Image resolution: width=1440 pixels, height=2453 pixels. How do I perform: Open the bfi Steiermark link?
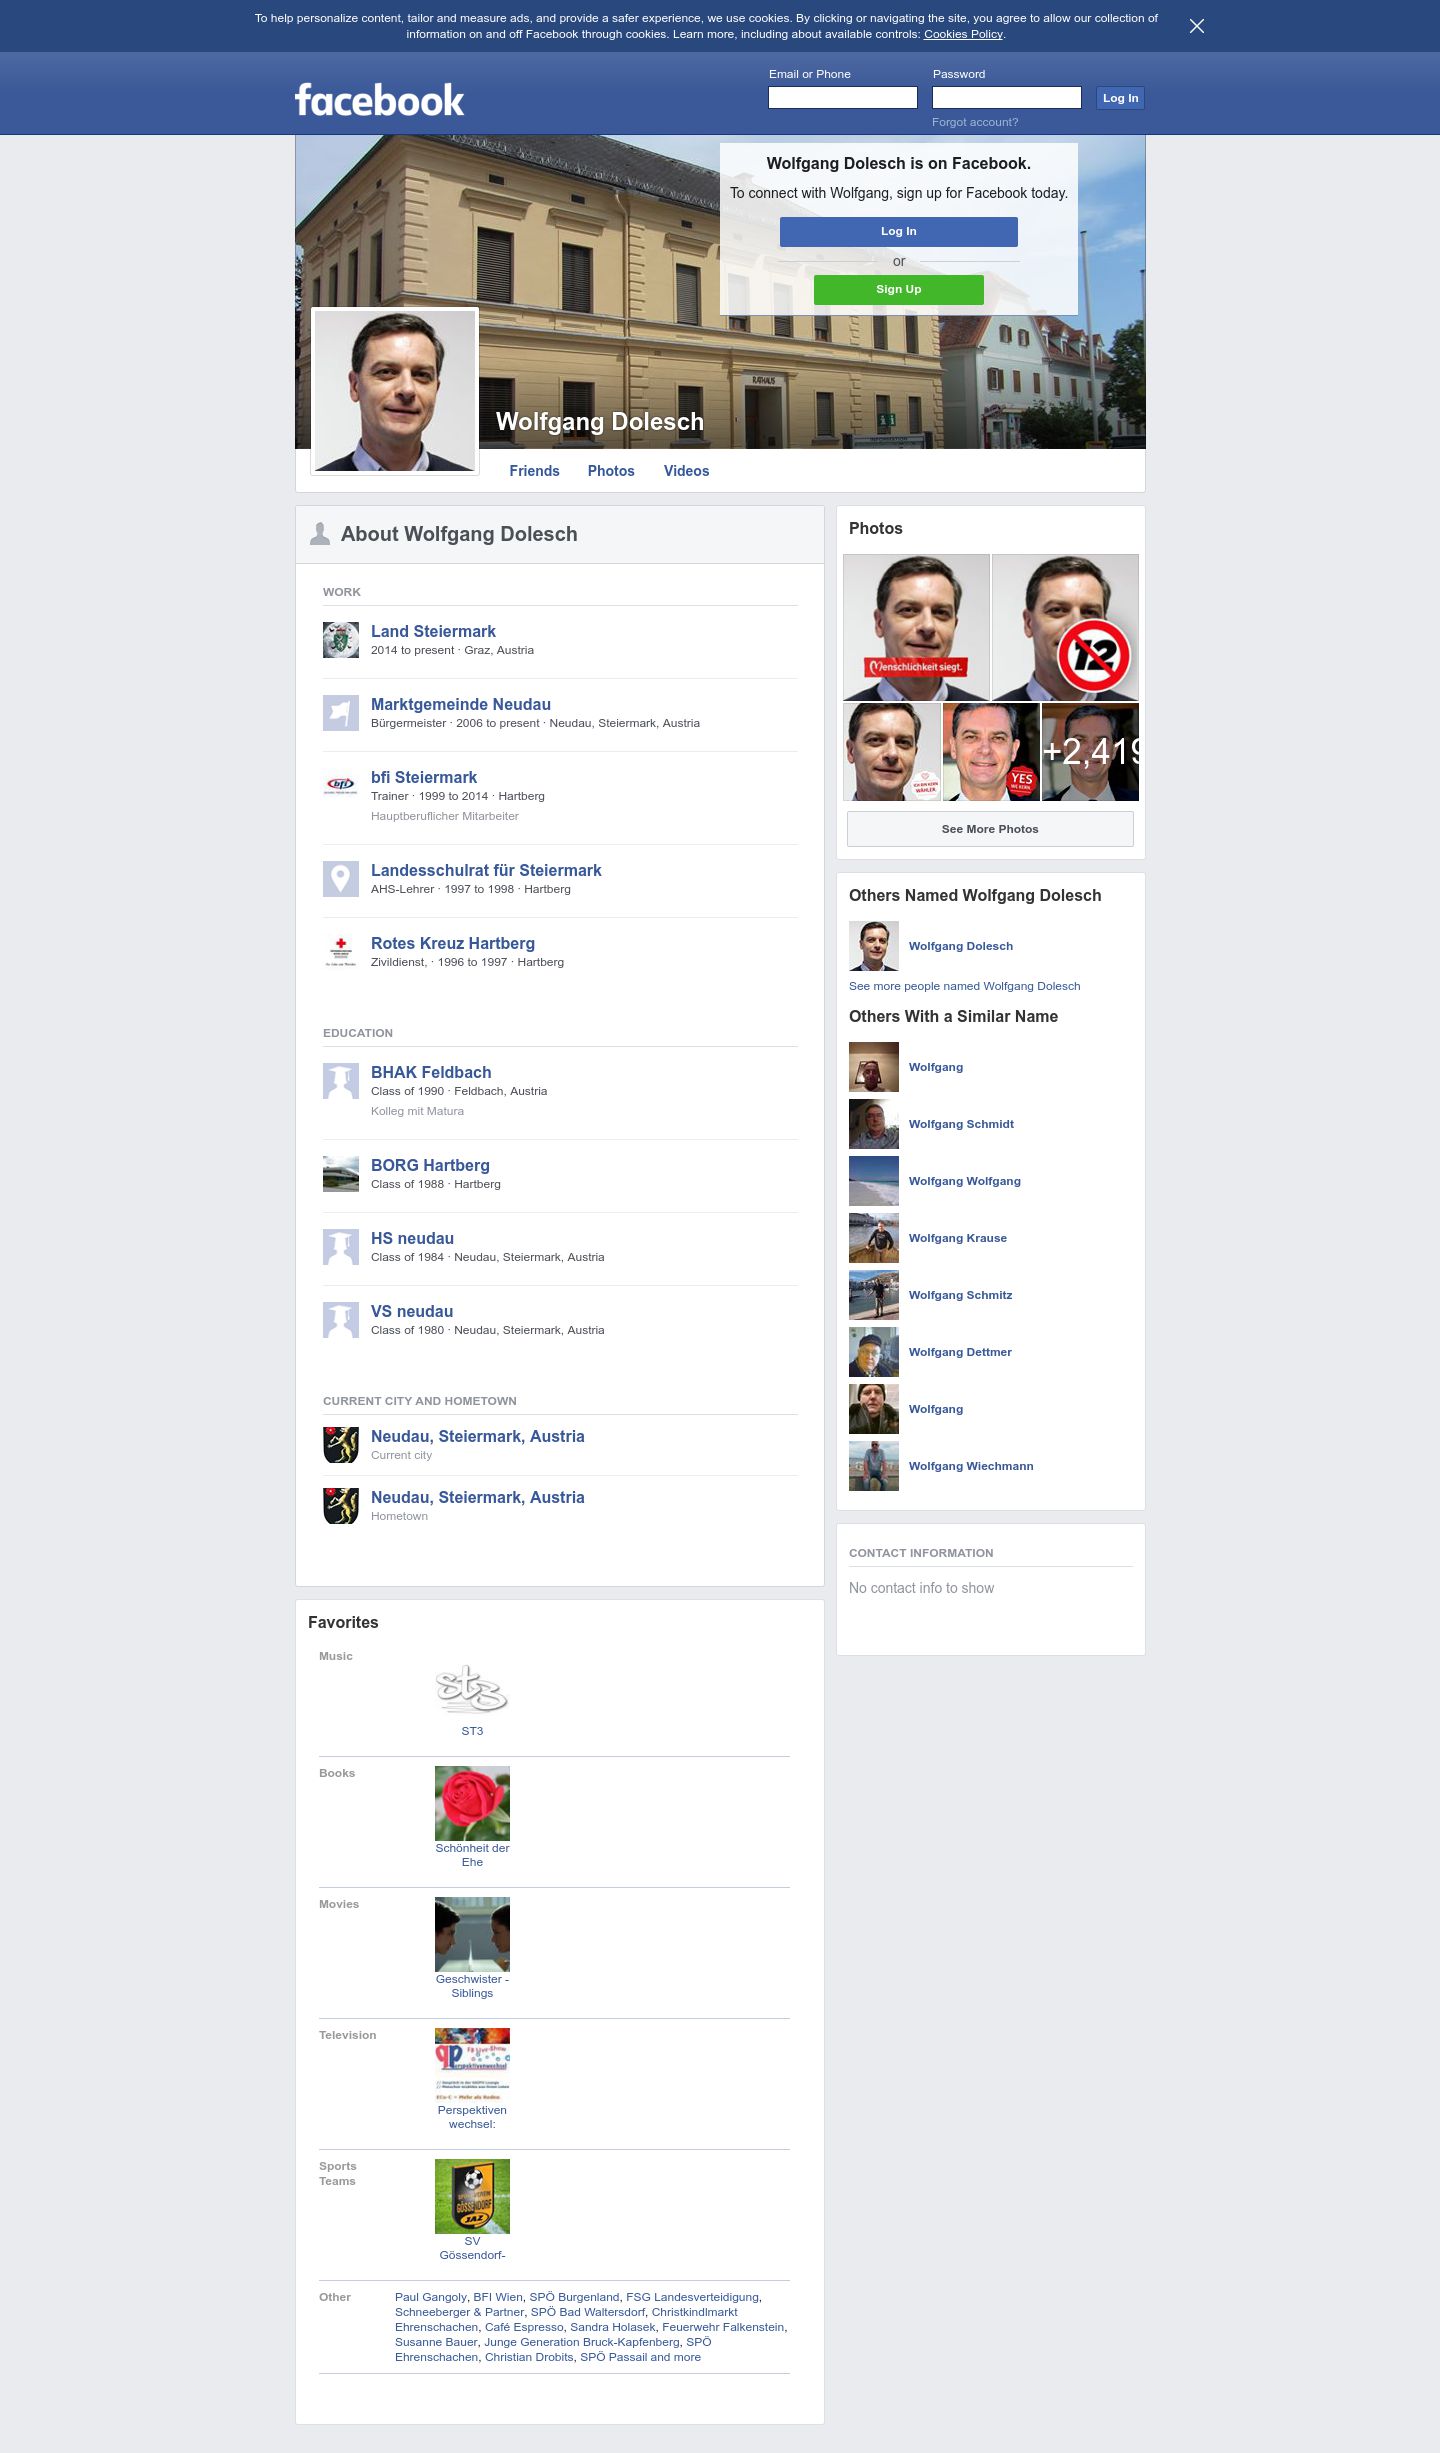click(x=424, y=777)
